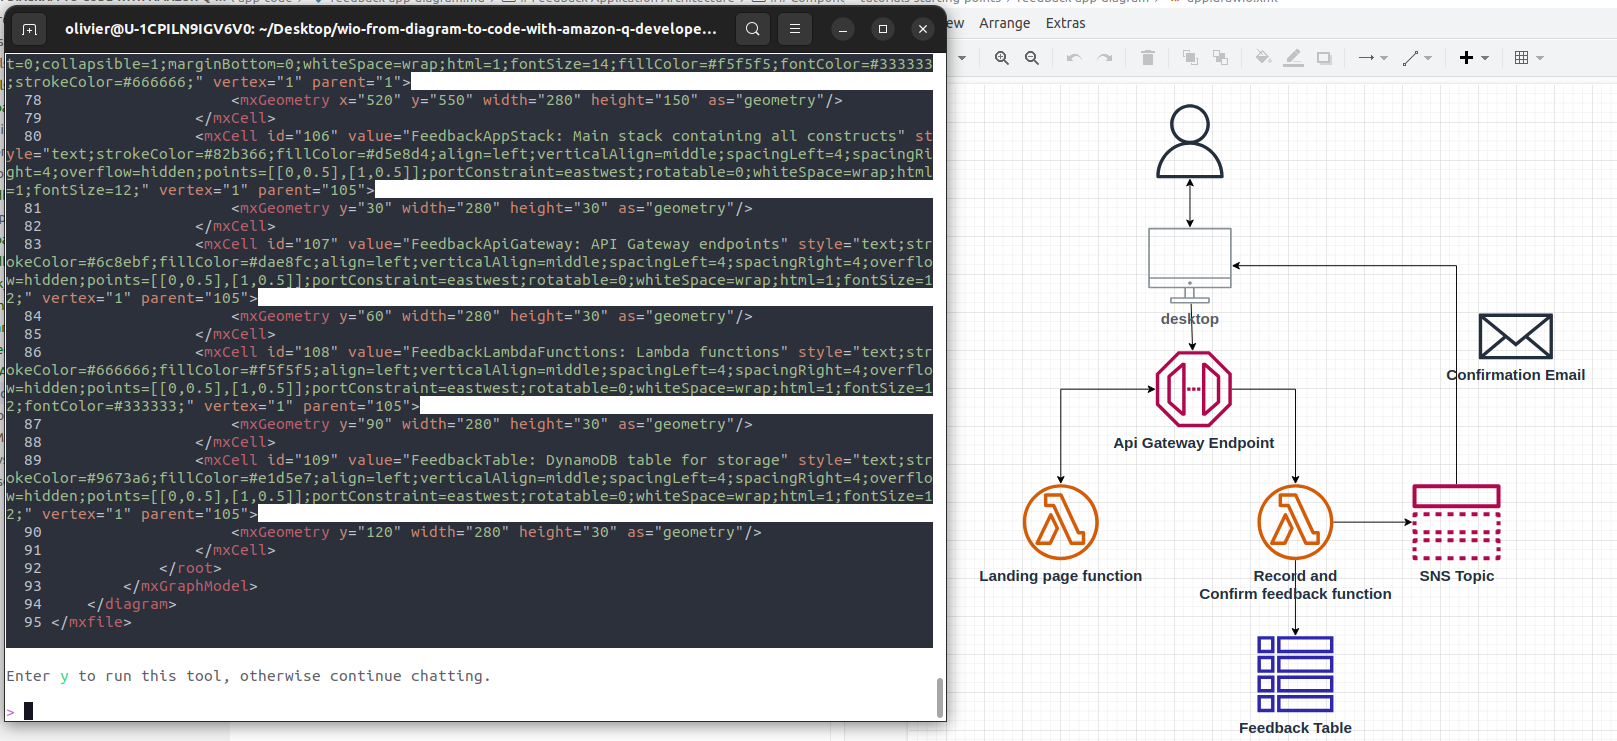Open the fill color bucket tool
The image size is (1617, 741).
point(1263,58)
